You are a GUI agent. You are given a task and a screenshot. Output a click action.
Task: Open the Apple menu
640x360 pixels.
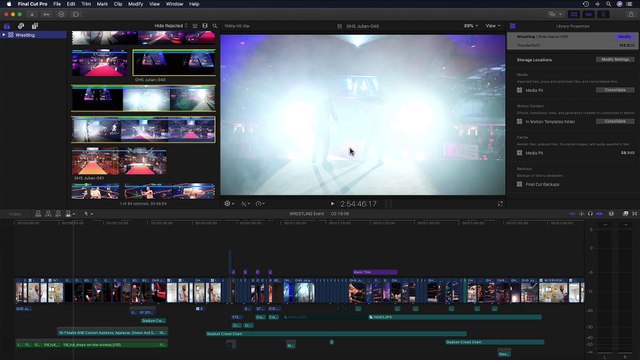tap(9, 4)
